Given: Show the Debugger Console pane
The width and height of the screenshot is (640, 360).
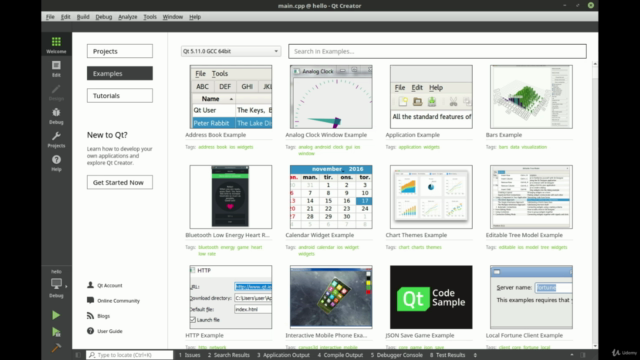Looking at the screenshot, I should tap(396, 355).
